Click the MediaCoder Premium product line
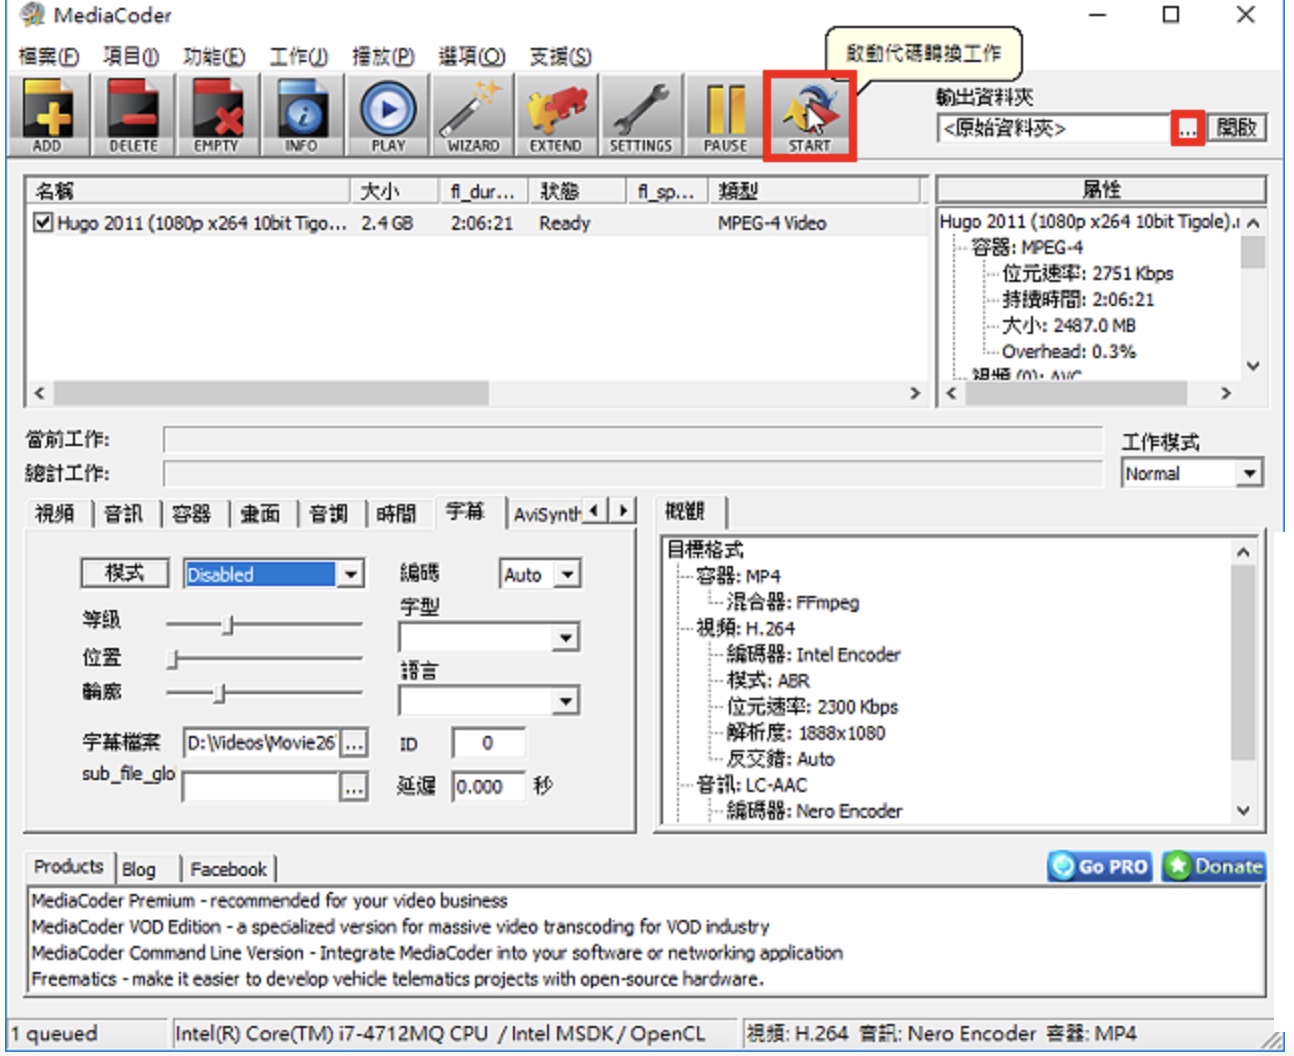This screenshot has width=1294, height=1056. coord(269,901)
